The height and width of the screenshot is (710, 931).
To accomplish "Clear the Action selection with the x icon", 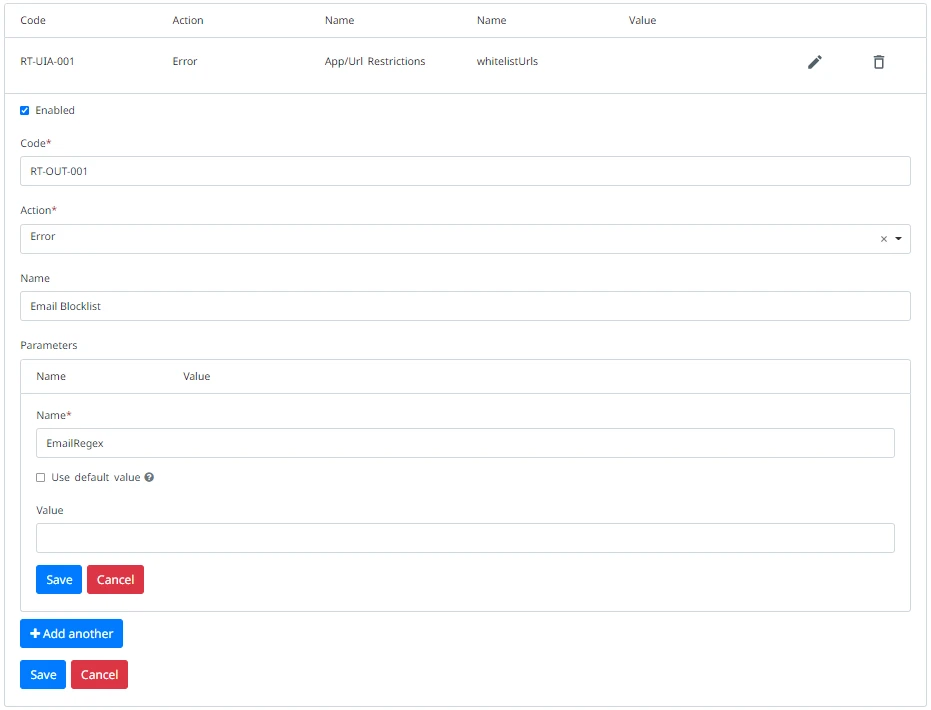I will [x=883, y=239].
